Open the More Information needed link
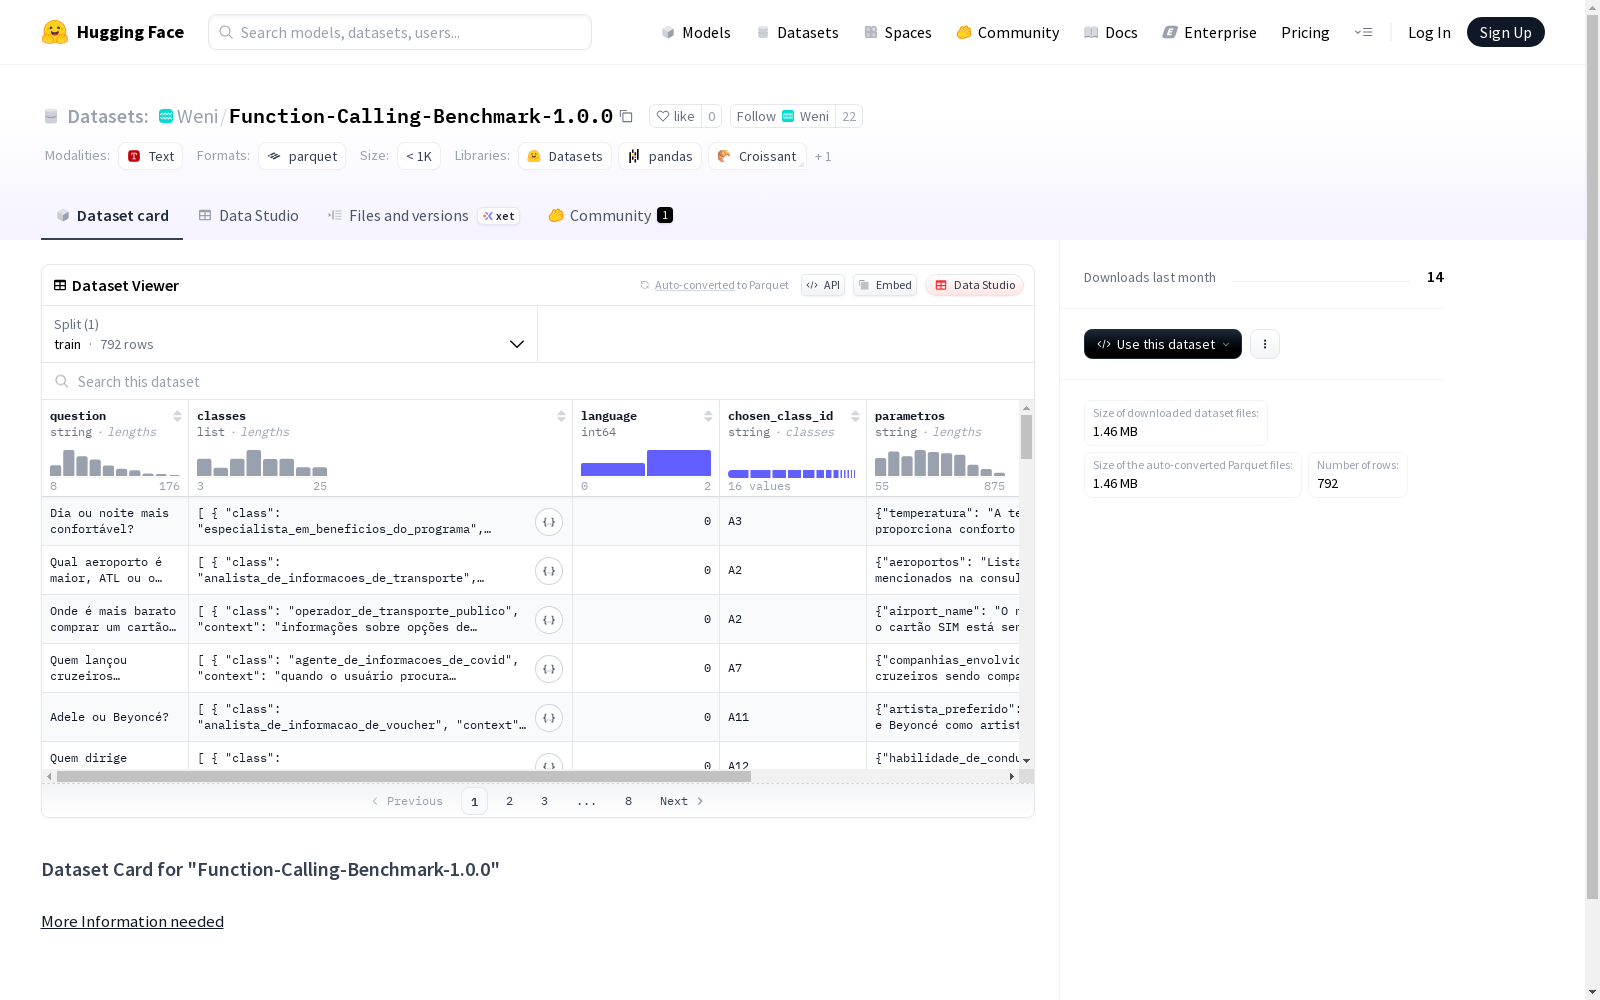This screenshot has height=1000, width=1600. [132, 921]
